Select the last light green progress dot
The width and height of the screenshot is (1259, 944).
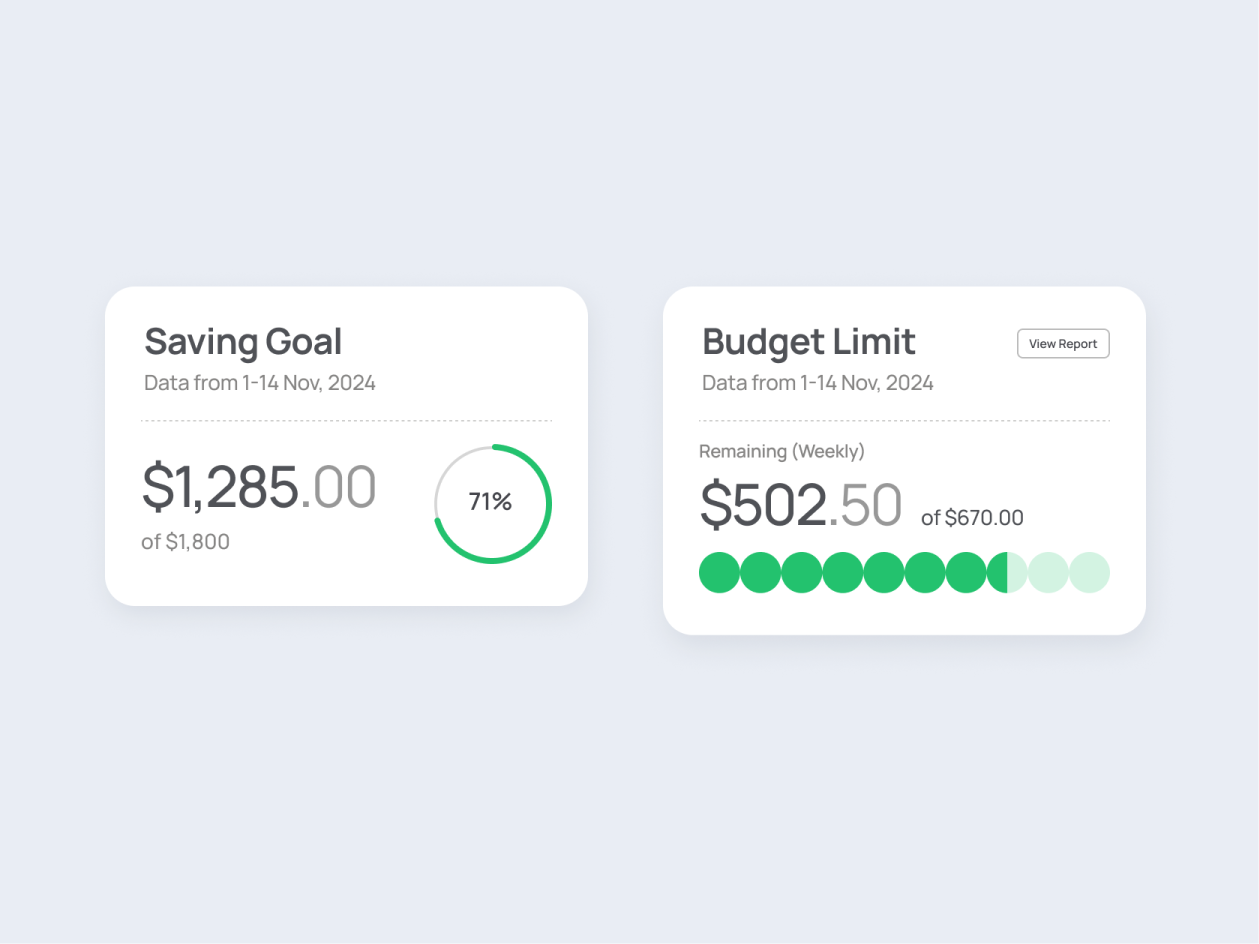click(1089, 572)
